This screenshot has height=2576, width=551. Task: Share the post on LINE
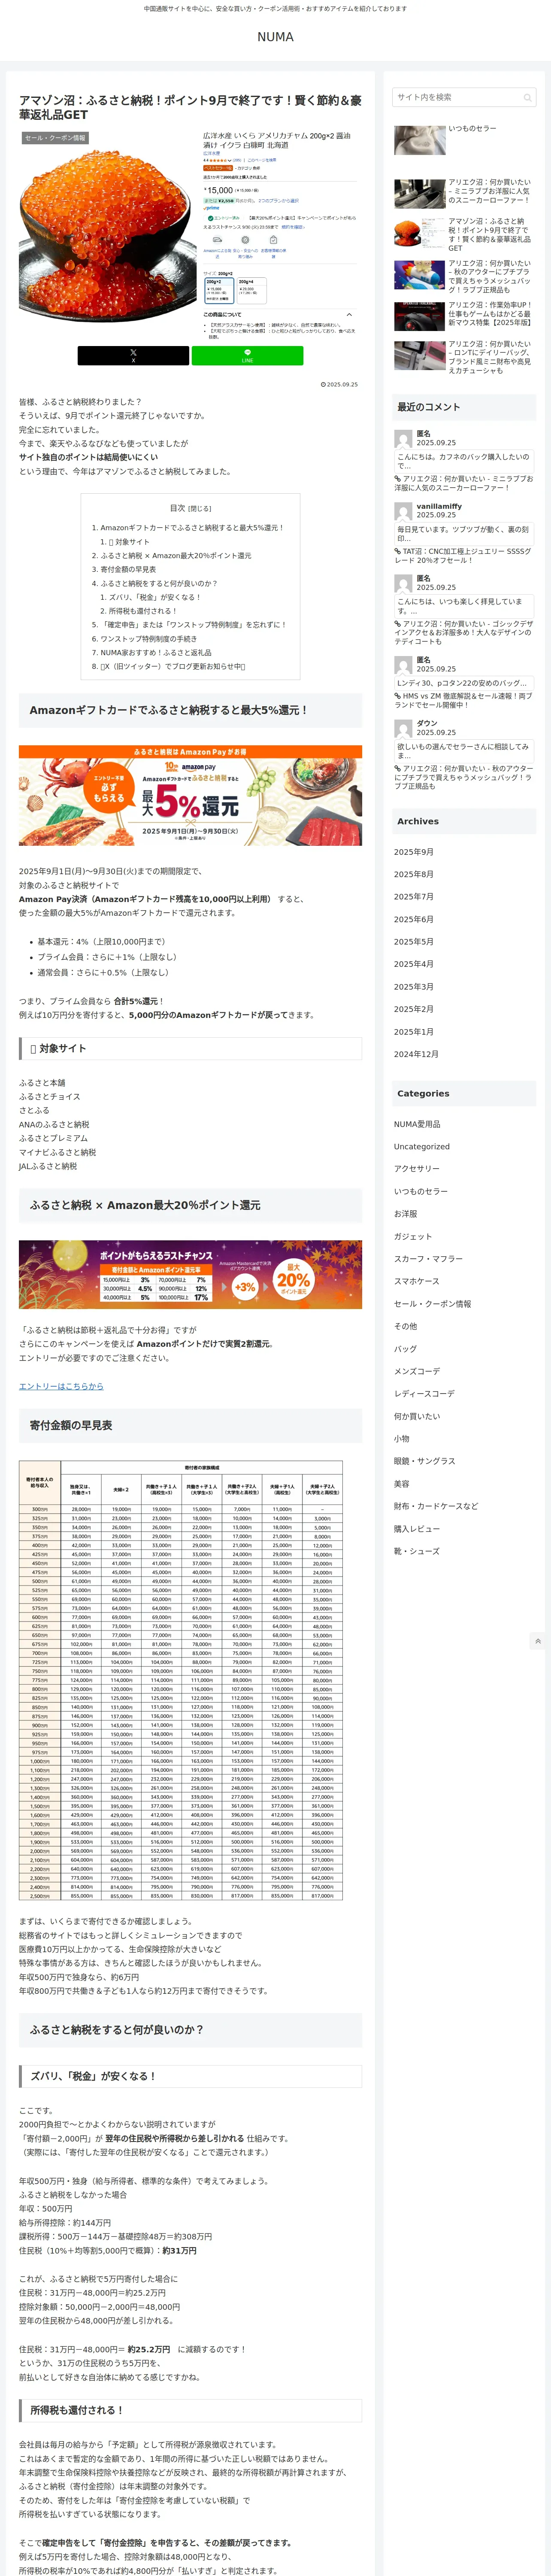(247, 356)
